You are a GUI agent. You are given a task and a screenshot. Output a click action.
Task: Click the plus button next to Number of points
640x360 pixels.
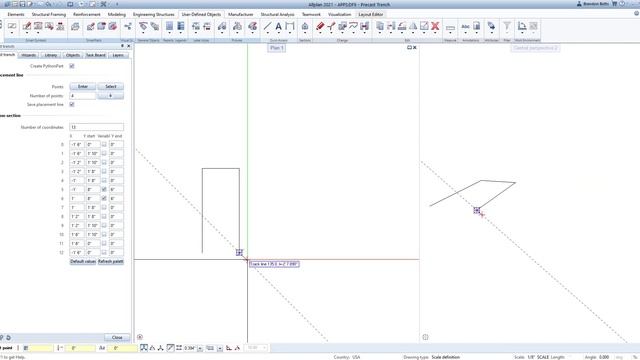(x=111, y=96)
